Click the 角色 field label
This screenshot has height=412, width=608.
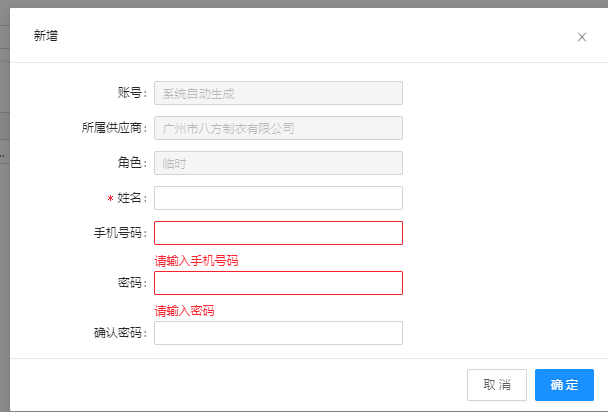point(131,163)
